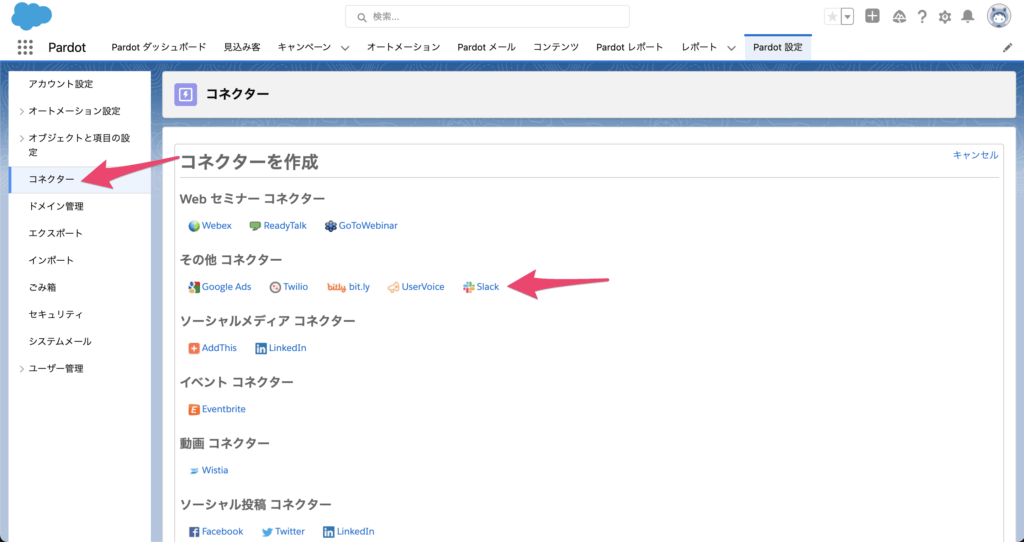The height and width of the screenshot is (542, 1024).
Task: Click the AddThis plus icon
Action: coord(194,349)
